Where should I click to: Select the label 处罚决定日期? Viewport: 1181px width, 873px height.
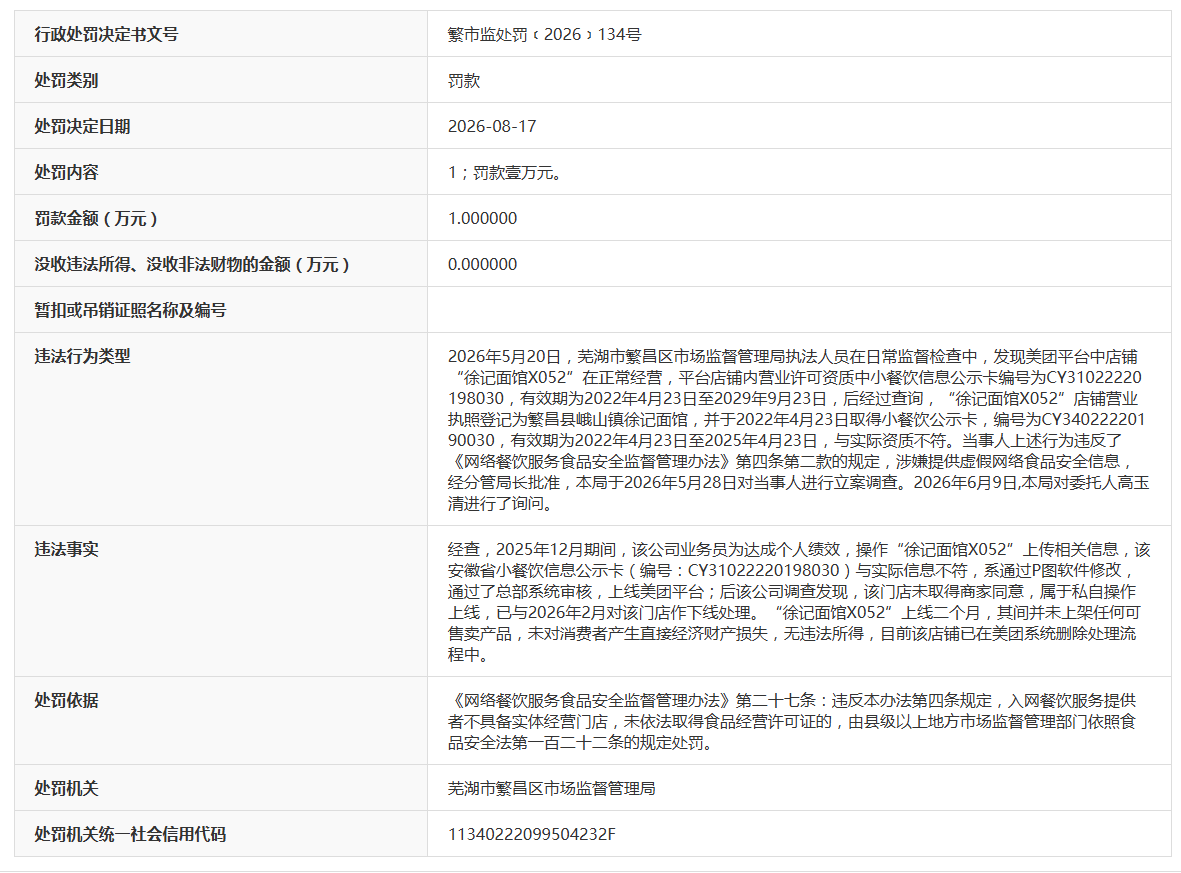coord(82,127)
